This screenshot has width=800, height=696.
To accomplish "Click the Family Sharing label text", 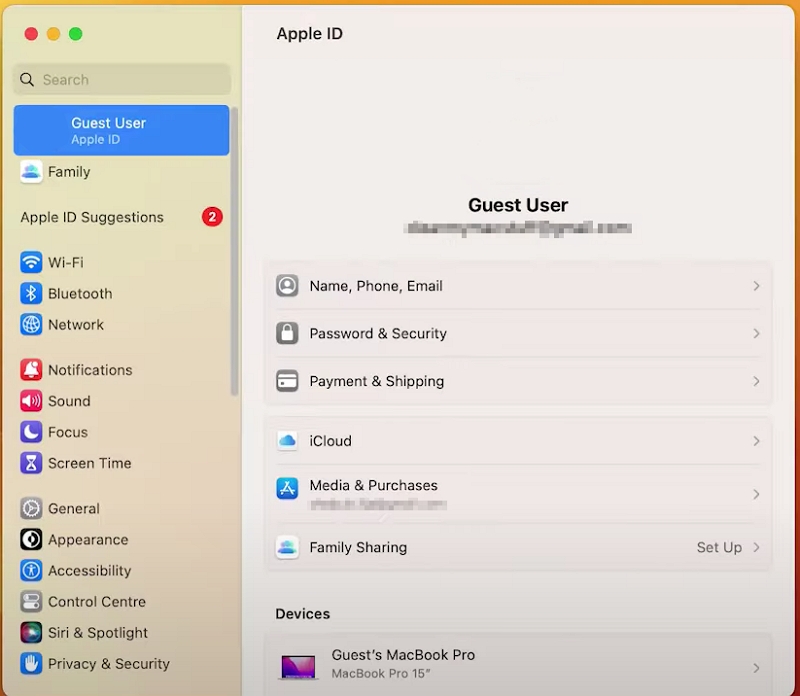I will point(358,548).
